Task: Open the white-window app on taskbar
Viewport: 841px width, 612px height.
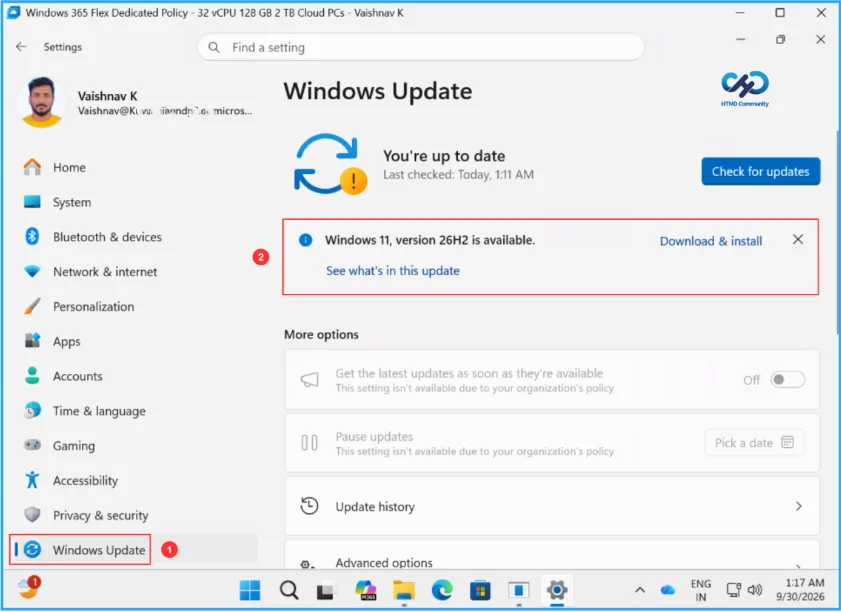Action: click(519, 591)
